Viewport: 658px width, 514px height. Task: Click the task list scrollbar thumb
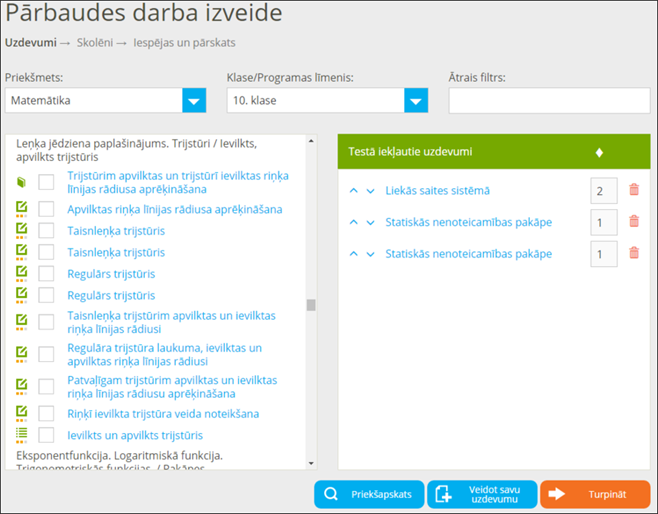(x=311, y=305)
